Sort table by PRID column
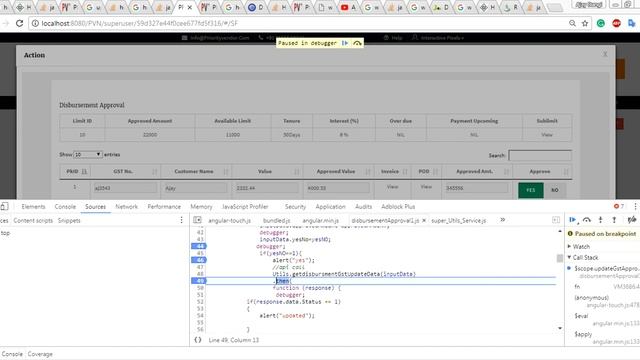Screen dimensions: 640x360 click(x=75, y=171)
